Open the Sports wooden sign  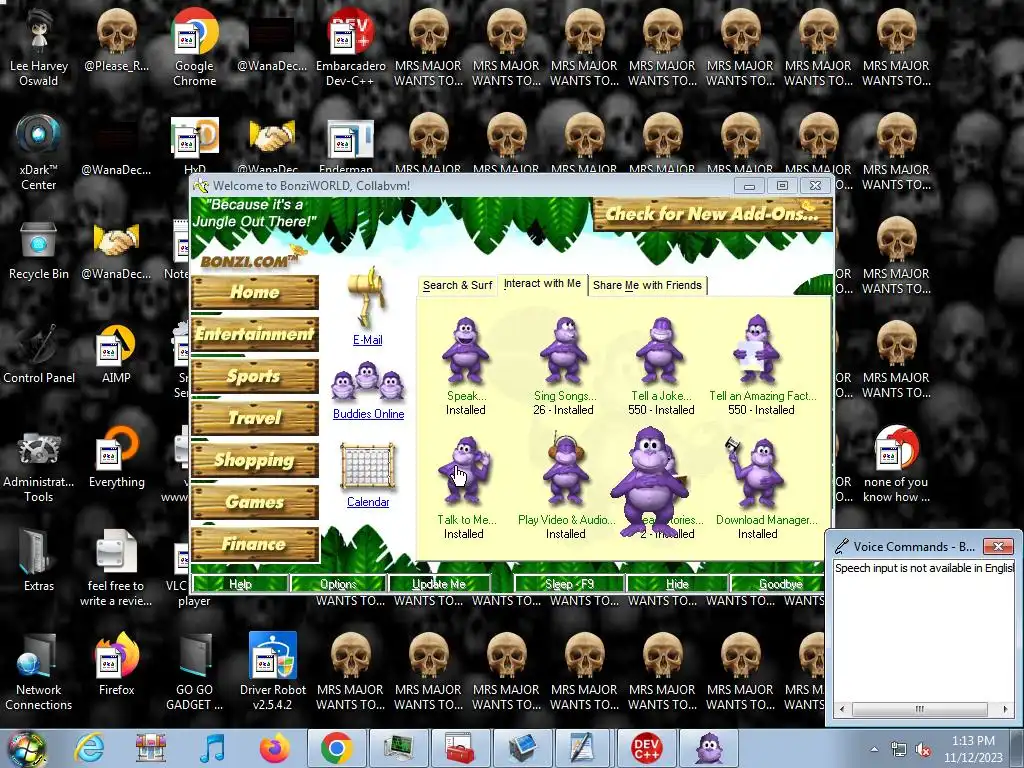click(255, 376)
